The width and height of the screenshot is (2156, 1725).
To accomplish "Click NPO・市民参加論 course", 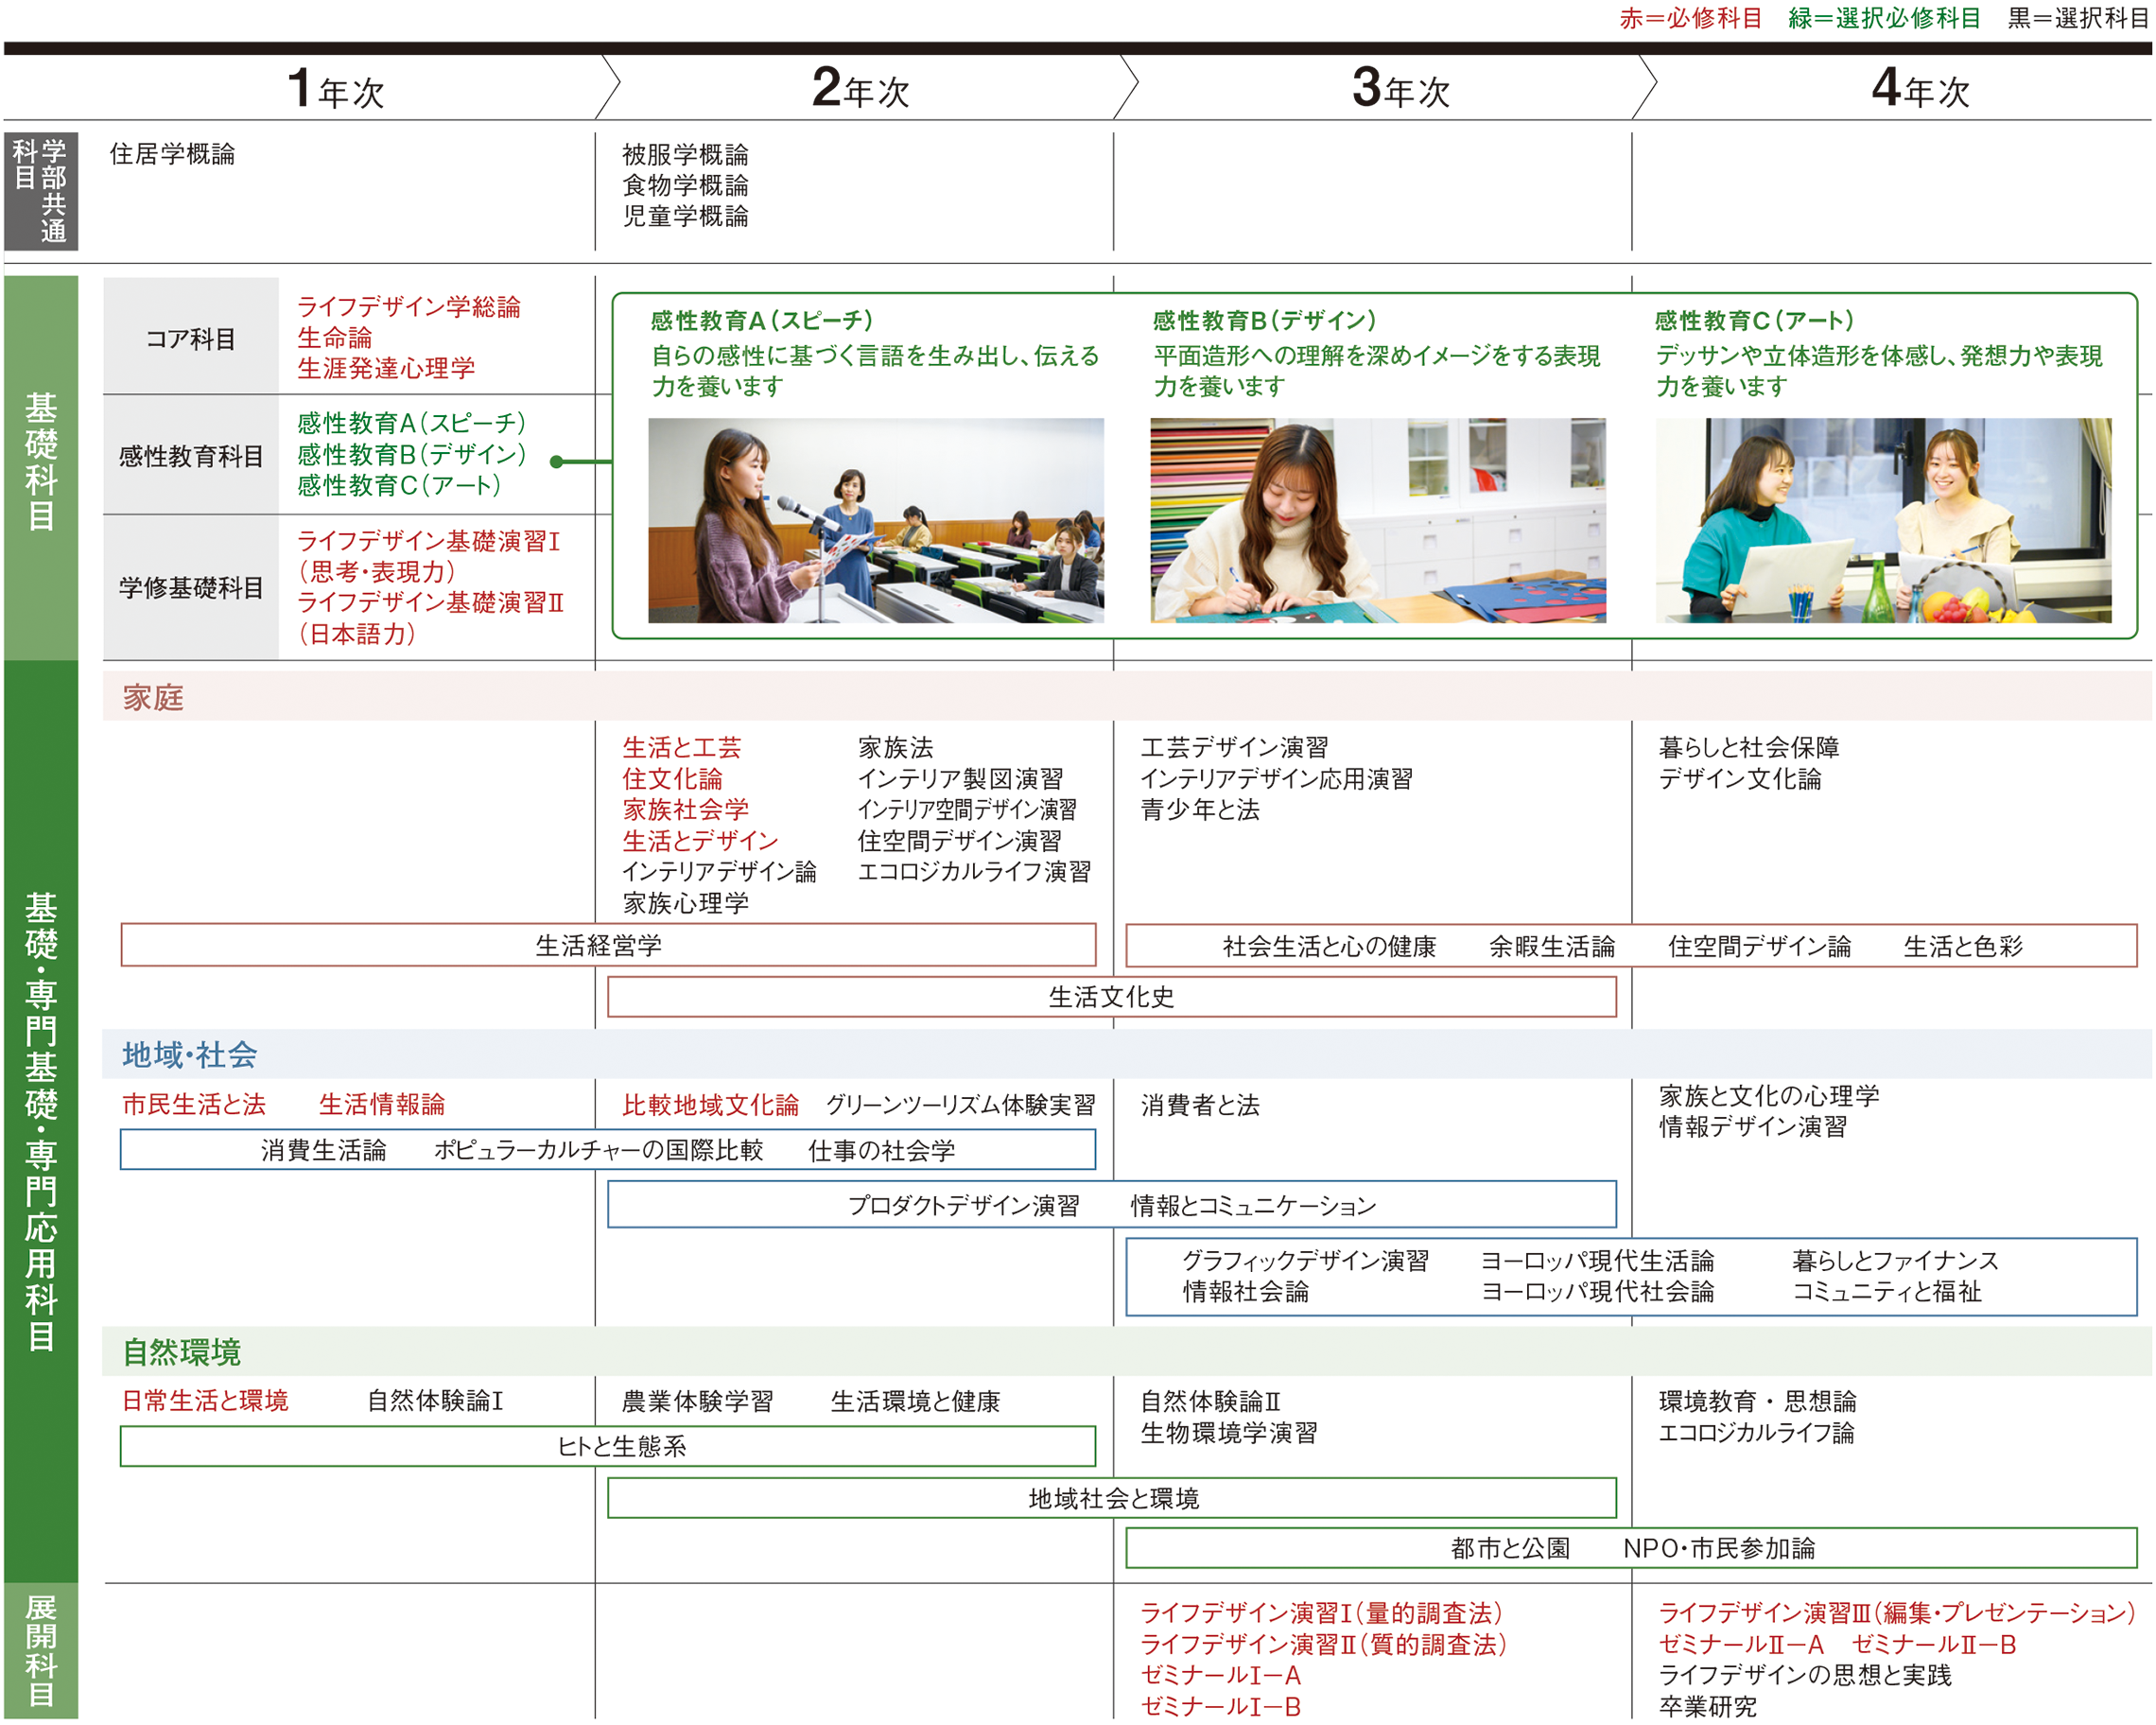I will pyautogui.click(x=1719, y=1548).
